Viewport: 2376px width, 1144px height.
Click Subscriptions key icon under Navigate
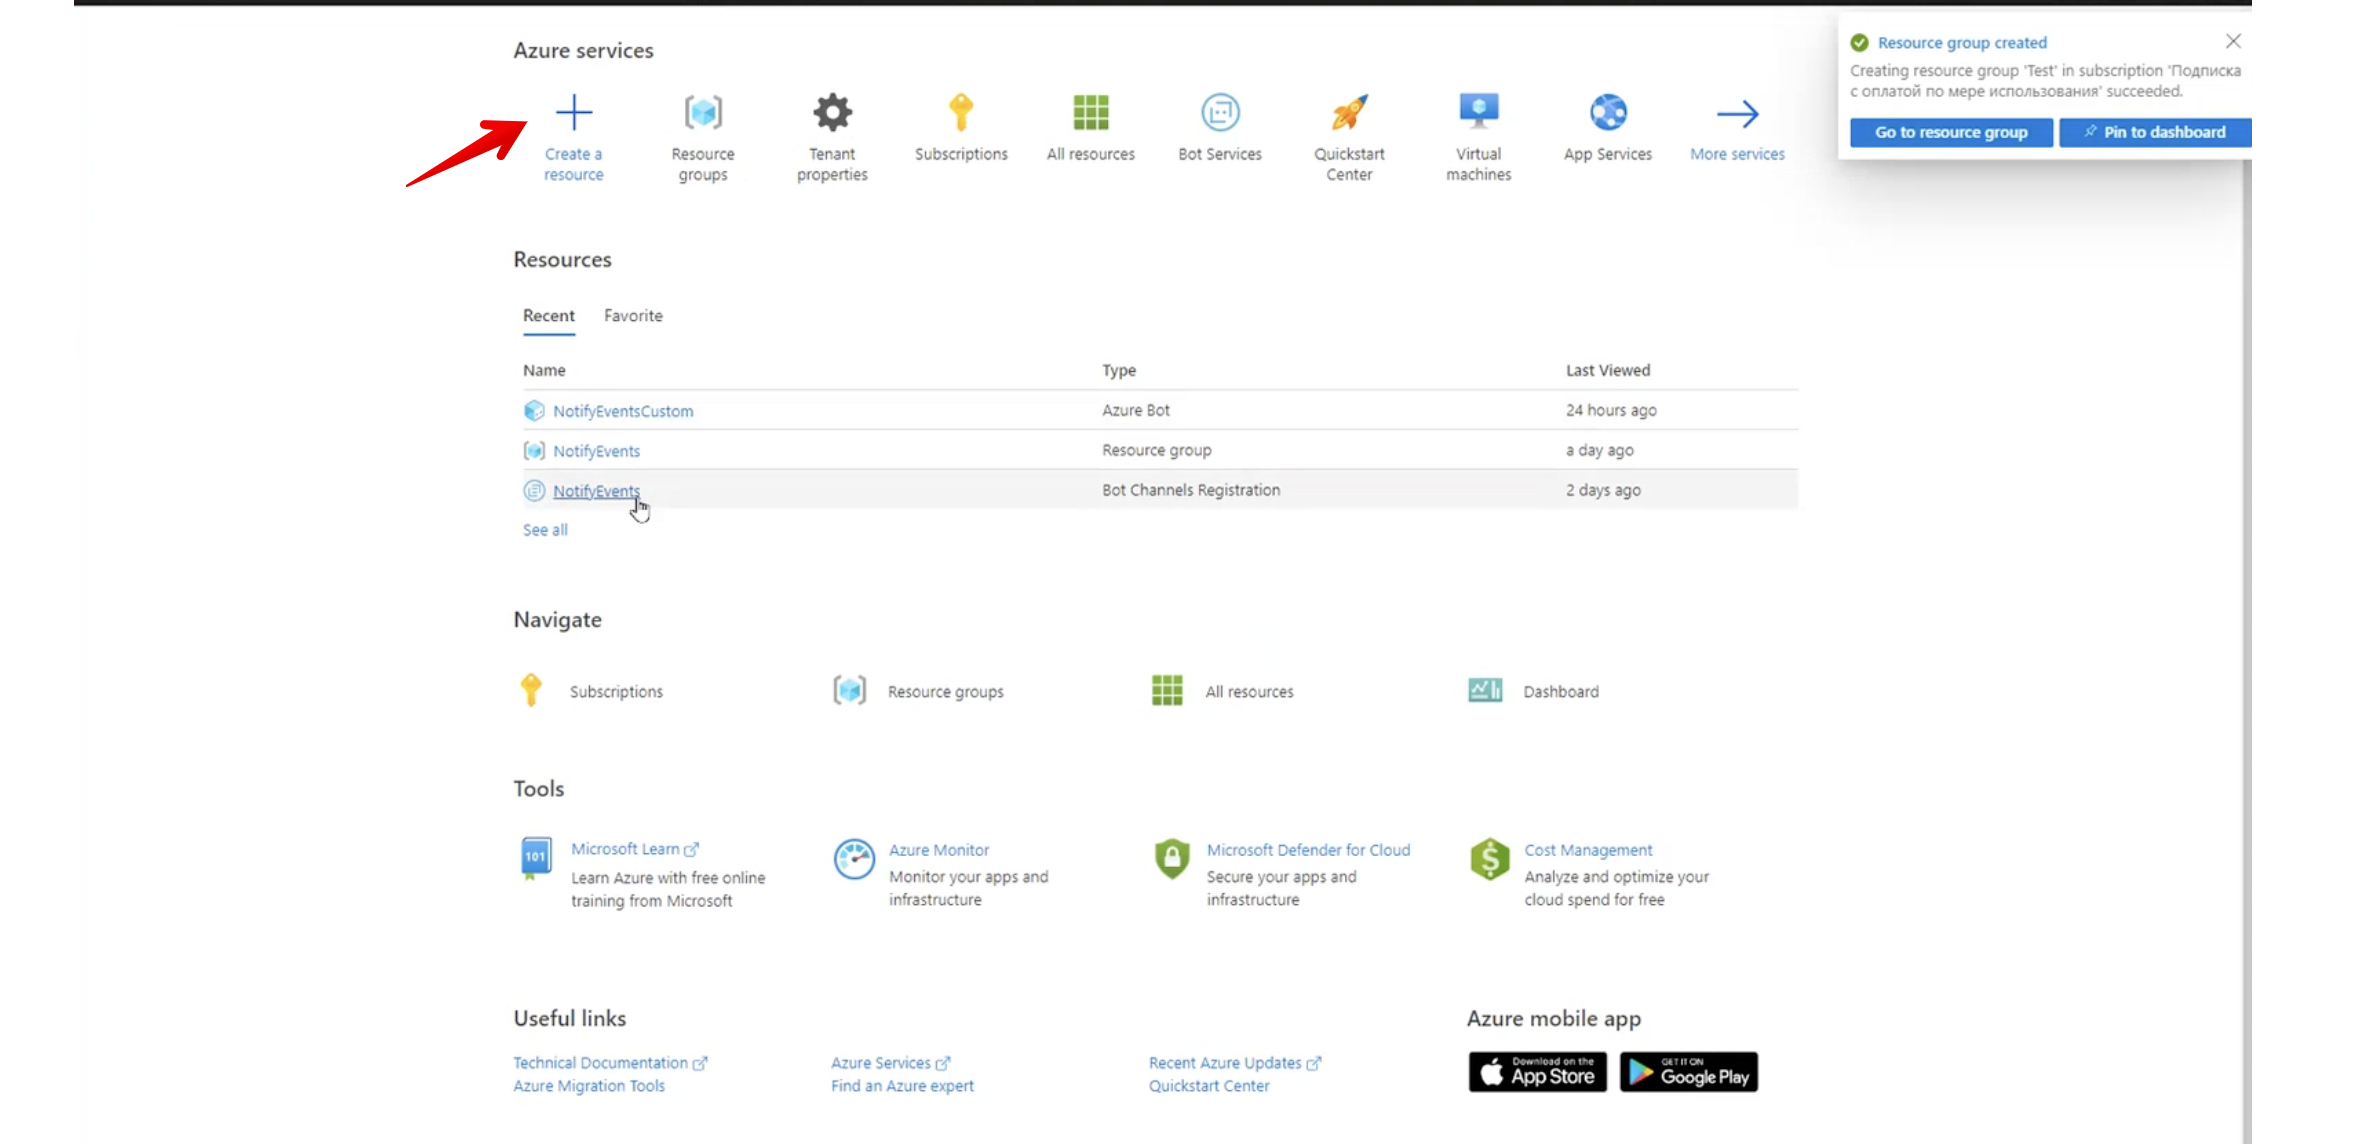pos(531,690)
